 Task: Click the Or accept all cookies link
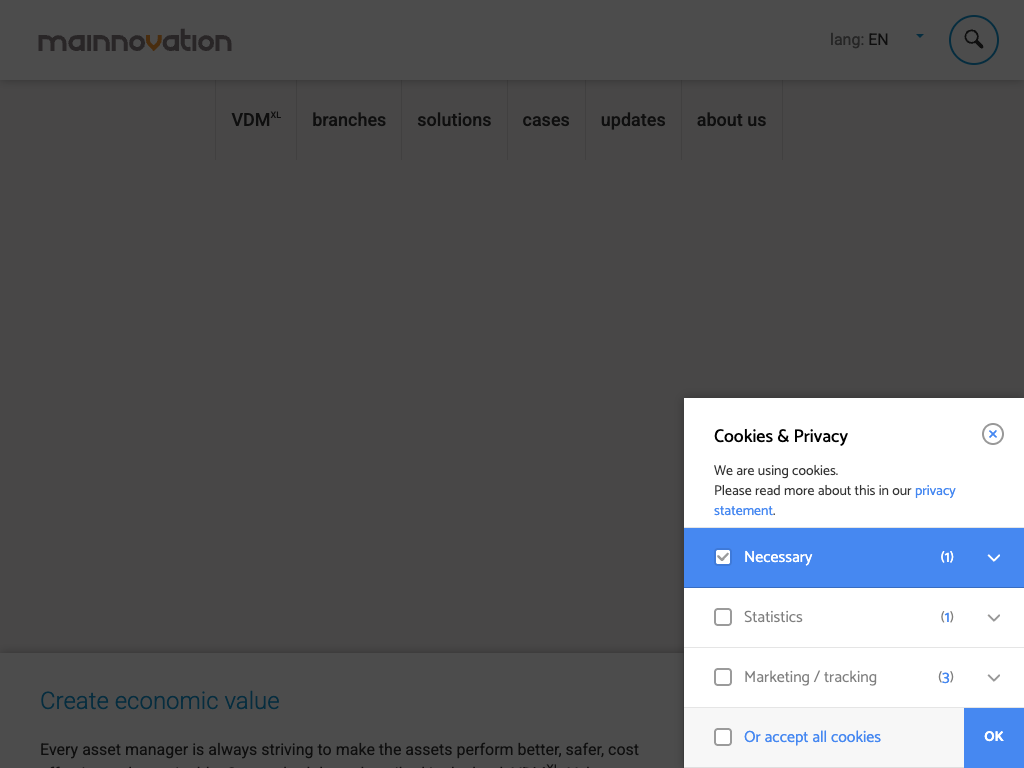pyautogui.click(x=812, y=737)
